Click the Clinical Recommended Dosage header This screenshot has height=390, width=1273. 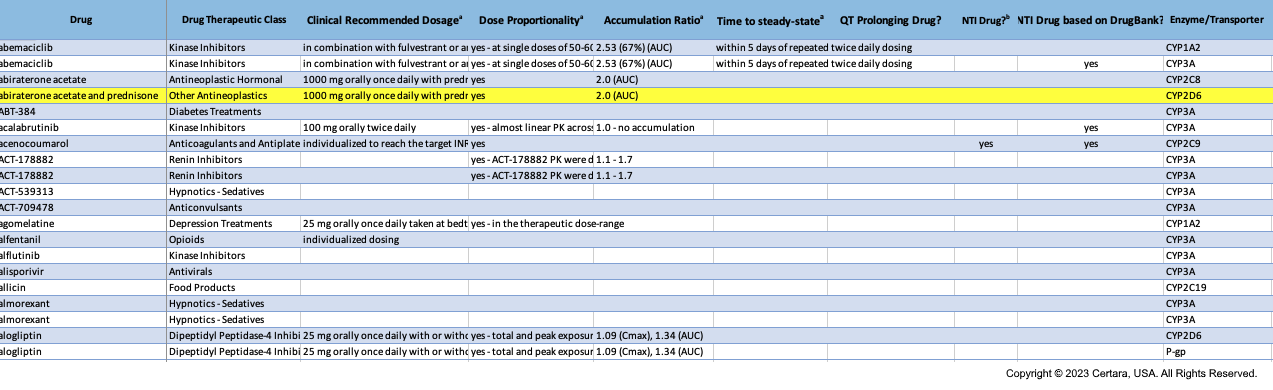(384, 20)
